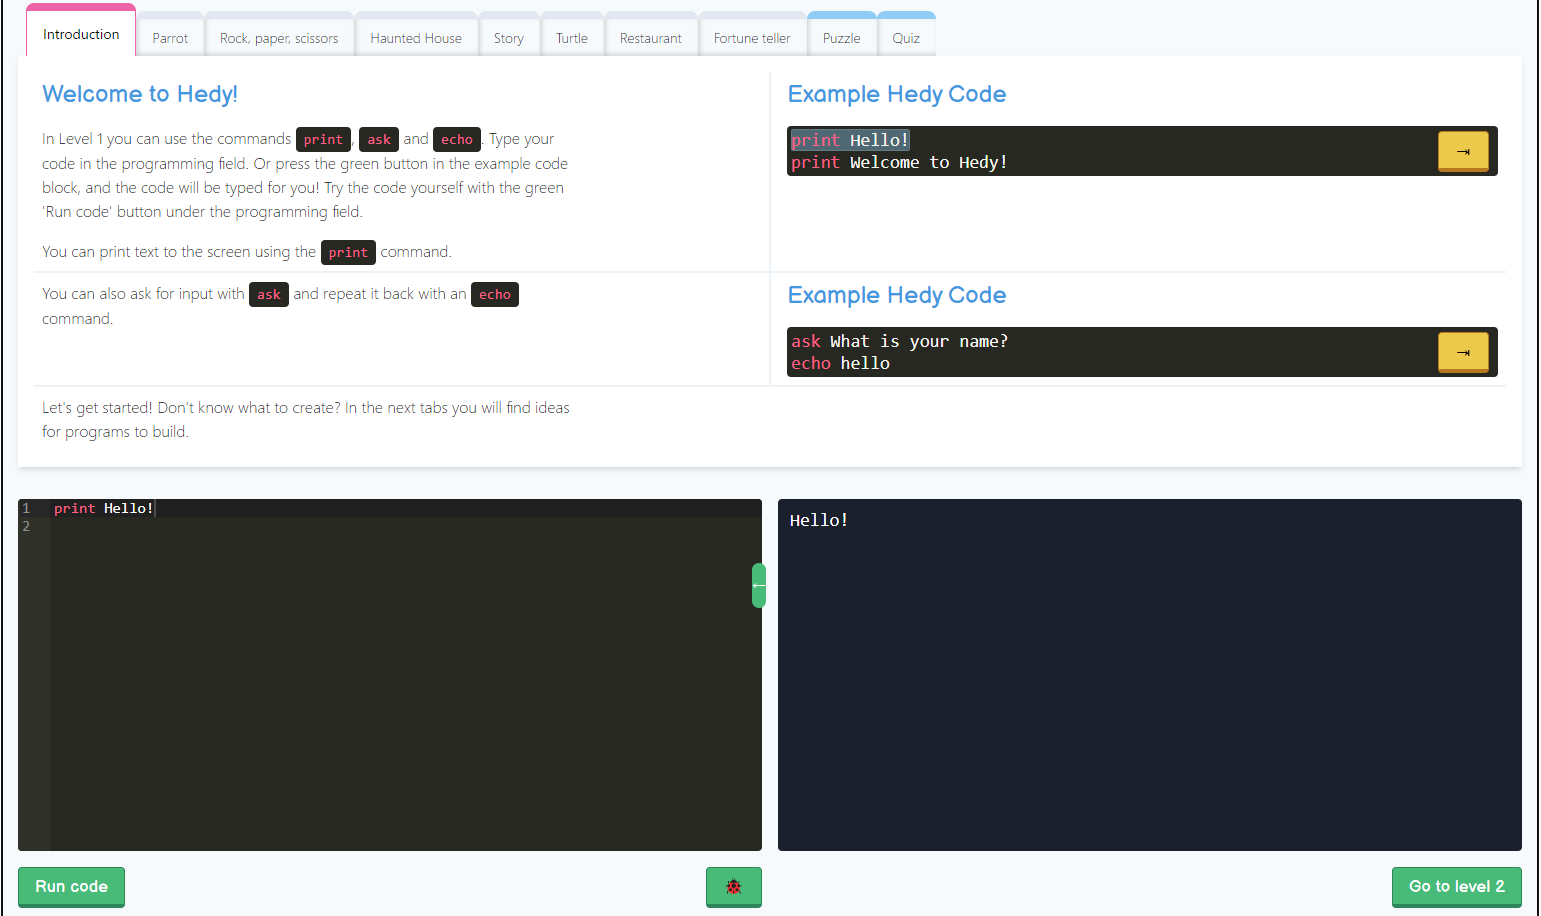Click 'echo hello' example line
The width and height of the screenshot is (1541, 916).
click(840, 363)
